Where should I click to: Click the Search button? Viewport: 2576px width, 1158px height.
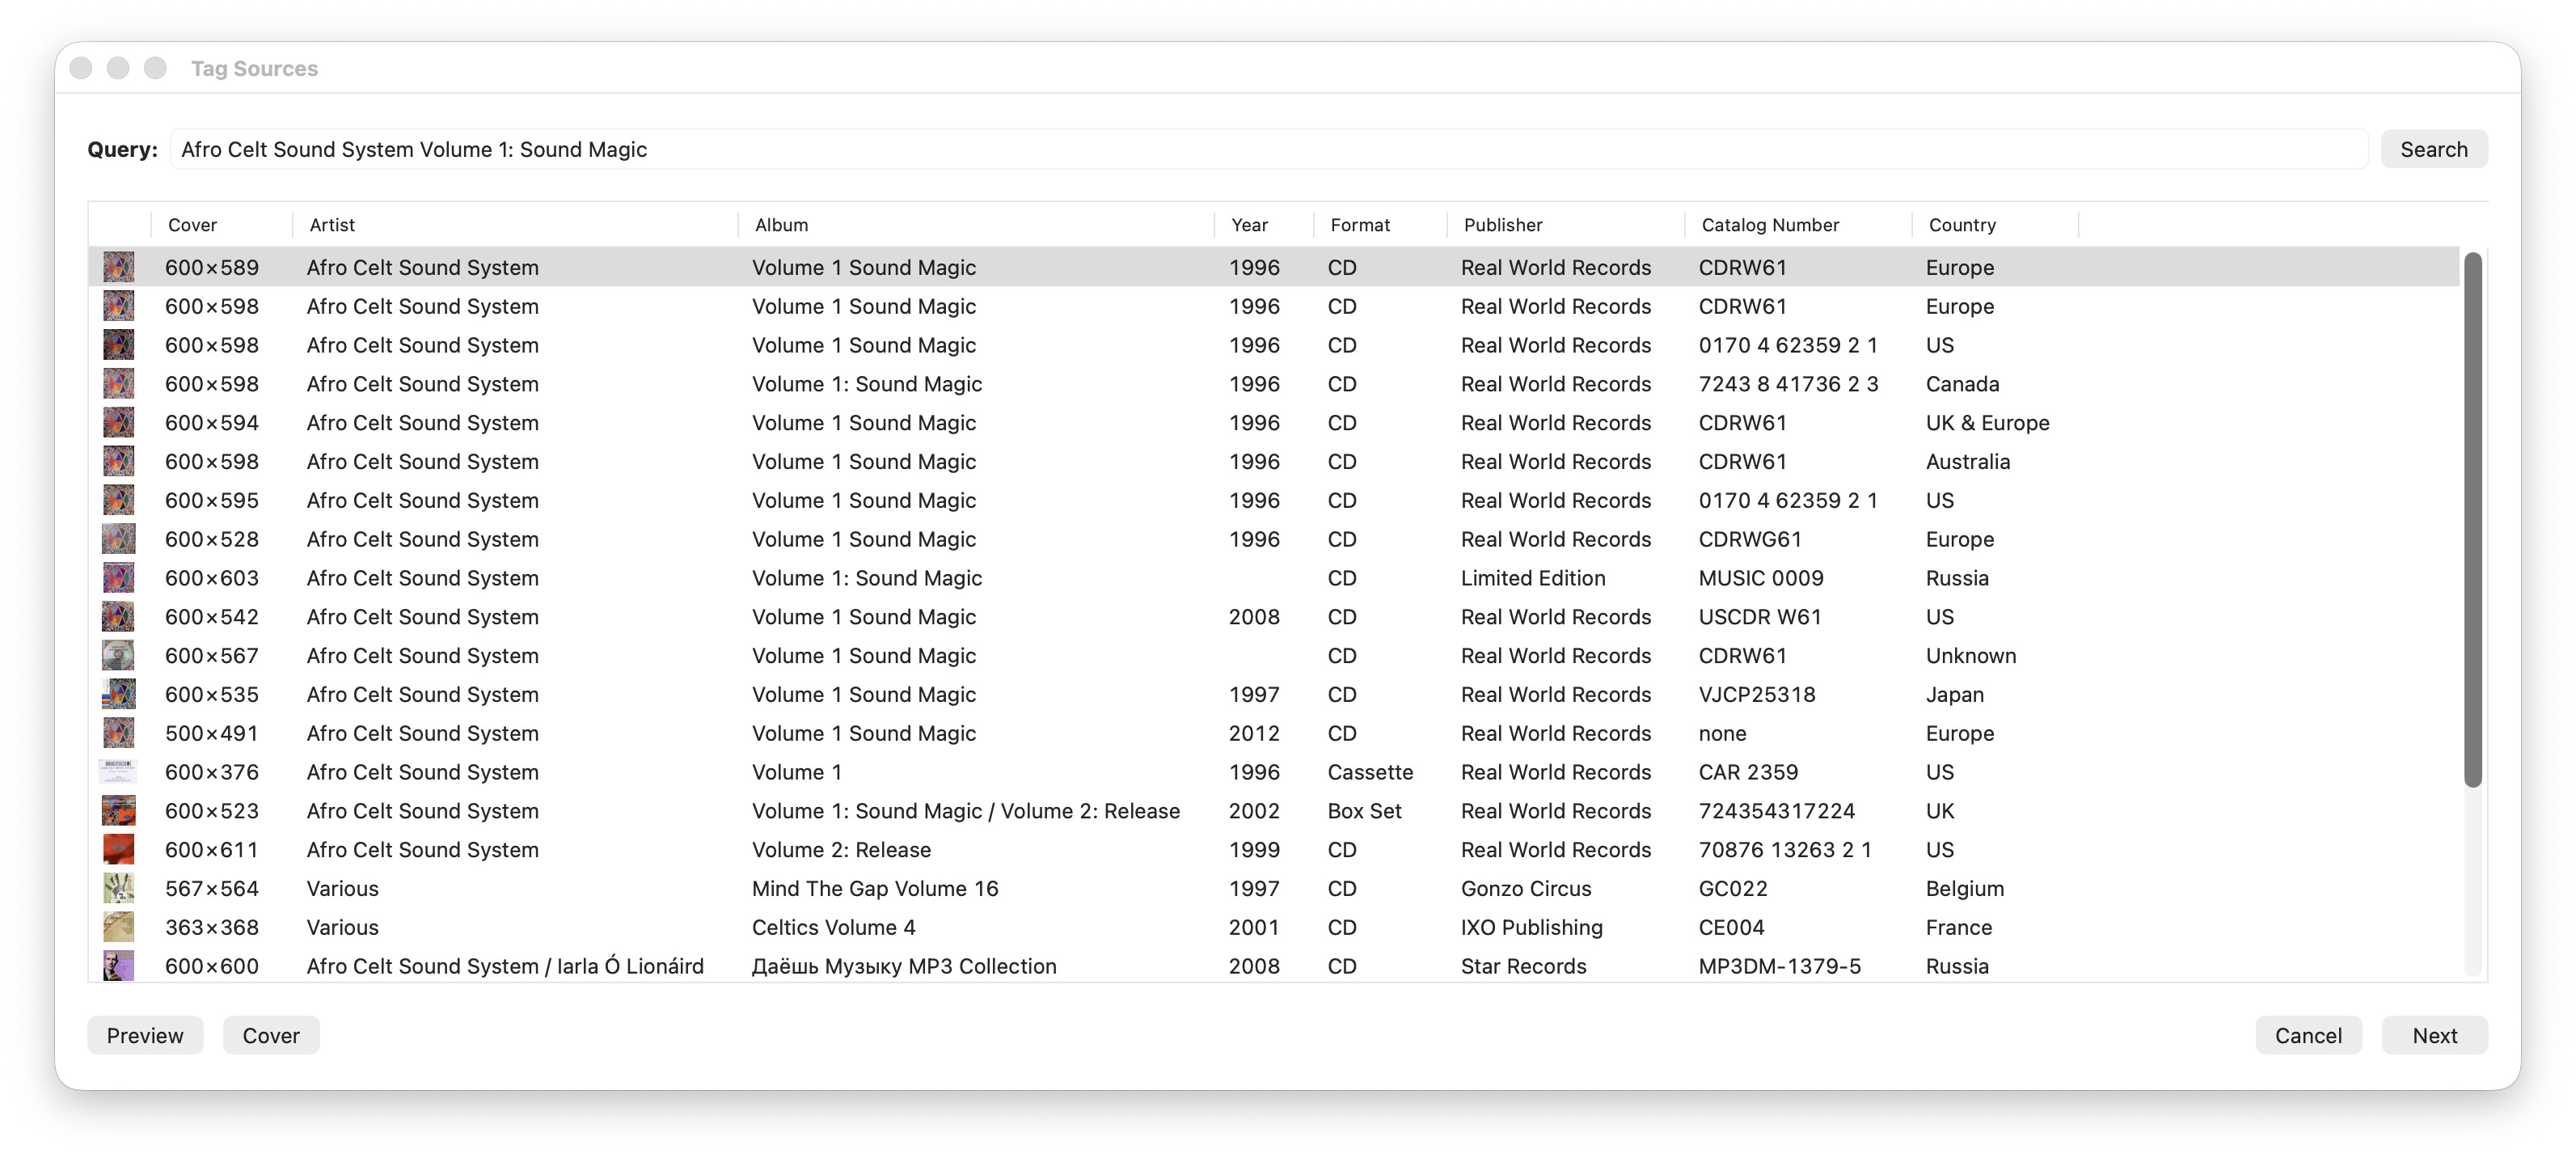(2433, 149)
